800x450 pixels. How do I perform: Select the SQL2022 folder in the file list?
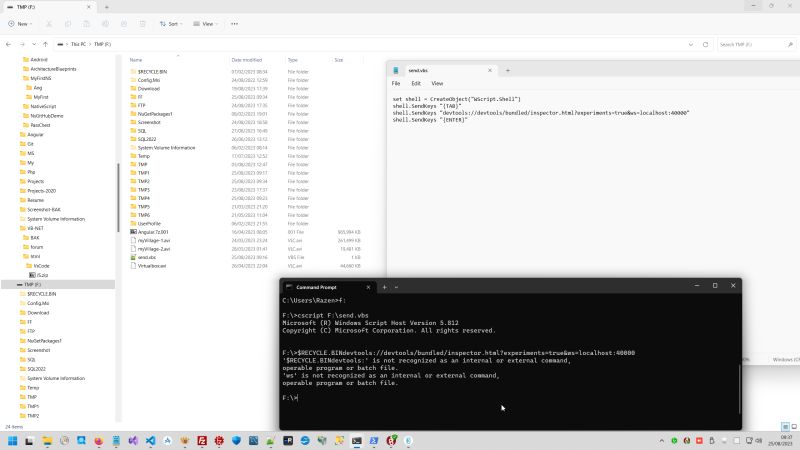pyautogui.click(x=147, y=139)
